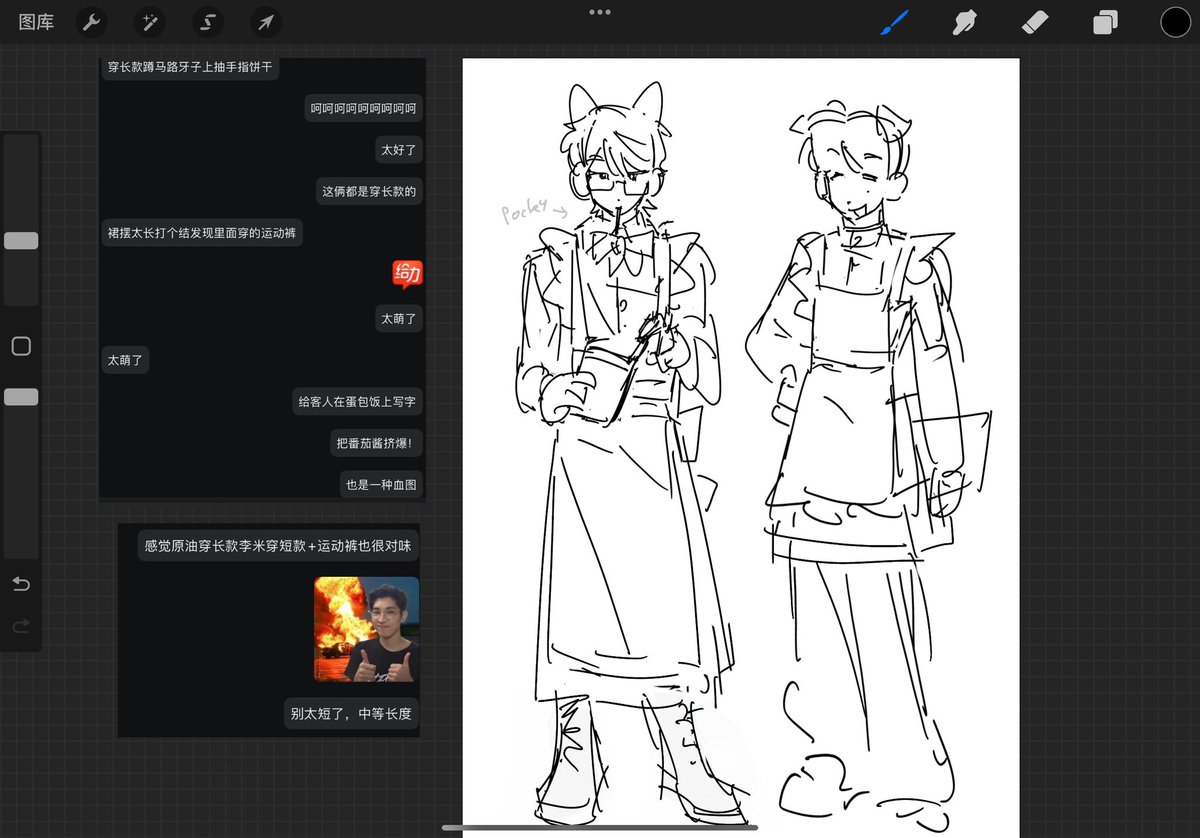1200x838 pixels.
Task: Tap the square modify button in sidebar
Action: pyautogui.click(x=21, y=346)
